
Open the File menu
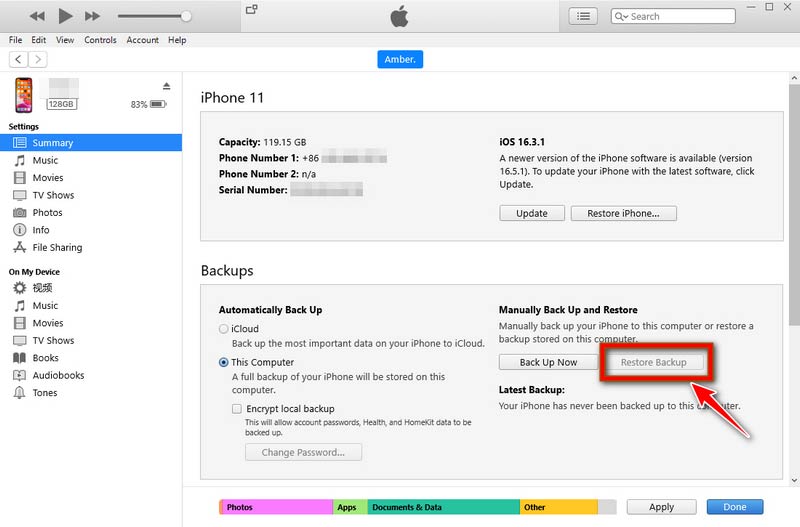point(16,40)
